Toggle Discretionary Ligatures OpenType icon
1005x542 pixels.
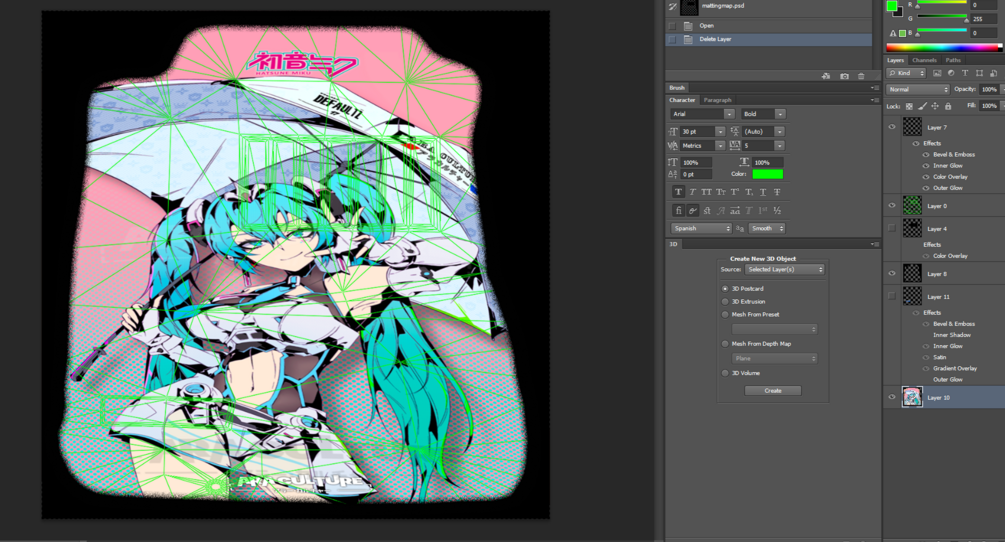coord(706,210)
